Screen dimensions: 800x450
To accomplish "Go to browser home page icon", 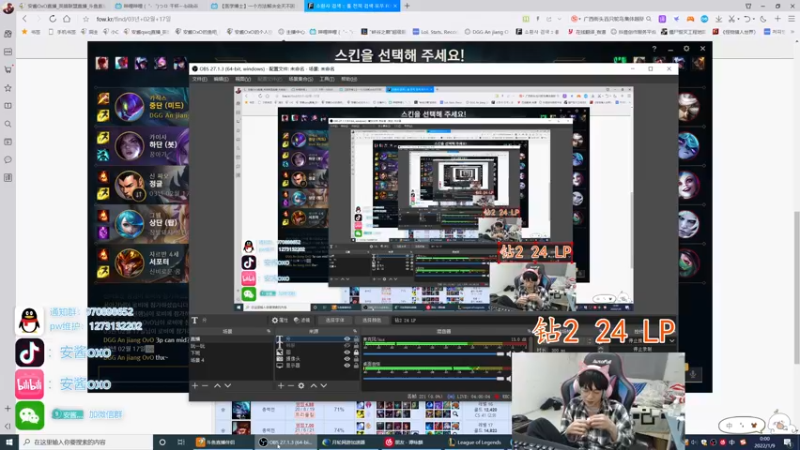I will click(x=67, y=19).
